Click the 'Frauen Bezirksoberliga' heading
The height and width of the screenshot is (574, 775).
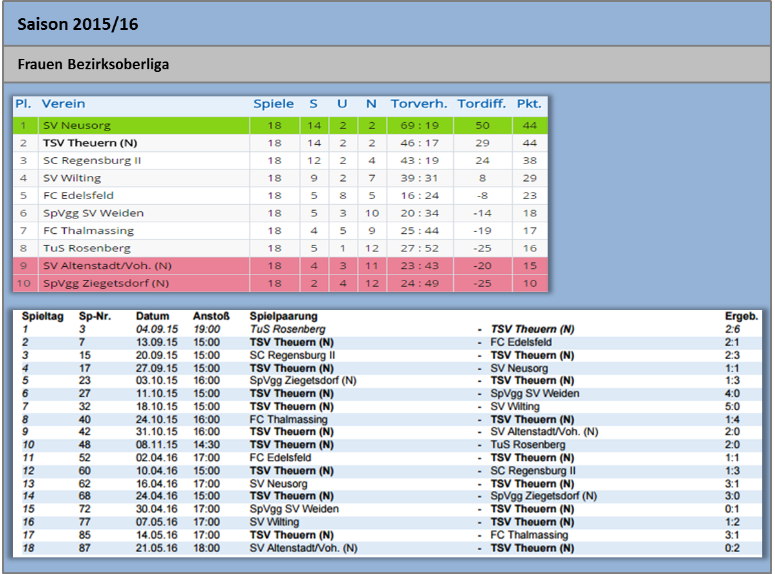coord(93,64)
